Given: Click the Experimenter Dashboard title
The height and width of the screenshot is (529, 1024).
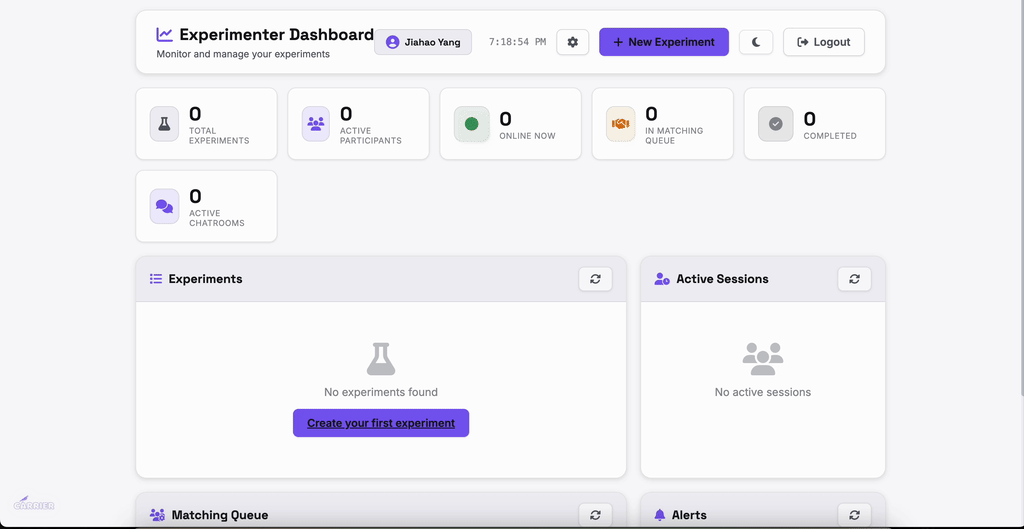Looking at the screenshot, I should click(276, 35).
